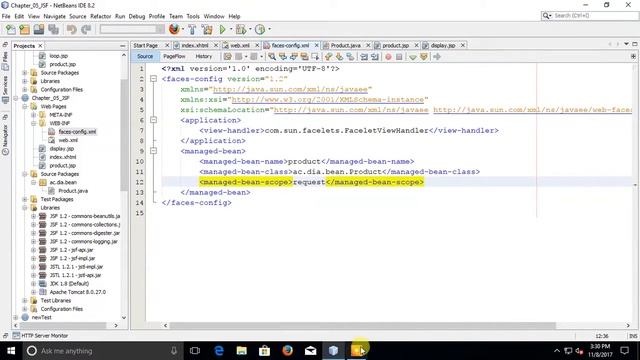Viewport: 640px width, 360px height.
Task: Switch to History view
Action: [204, 56]
